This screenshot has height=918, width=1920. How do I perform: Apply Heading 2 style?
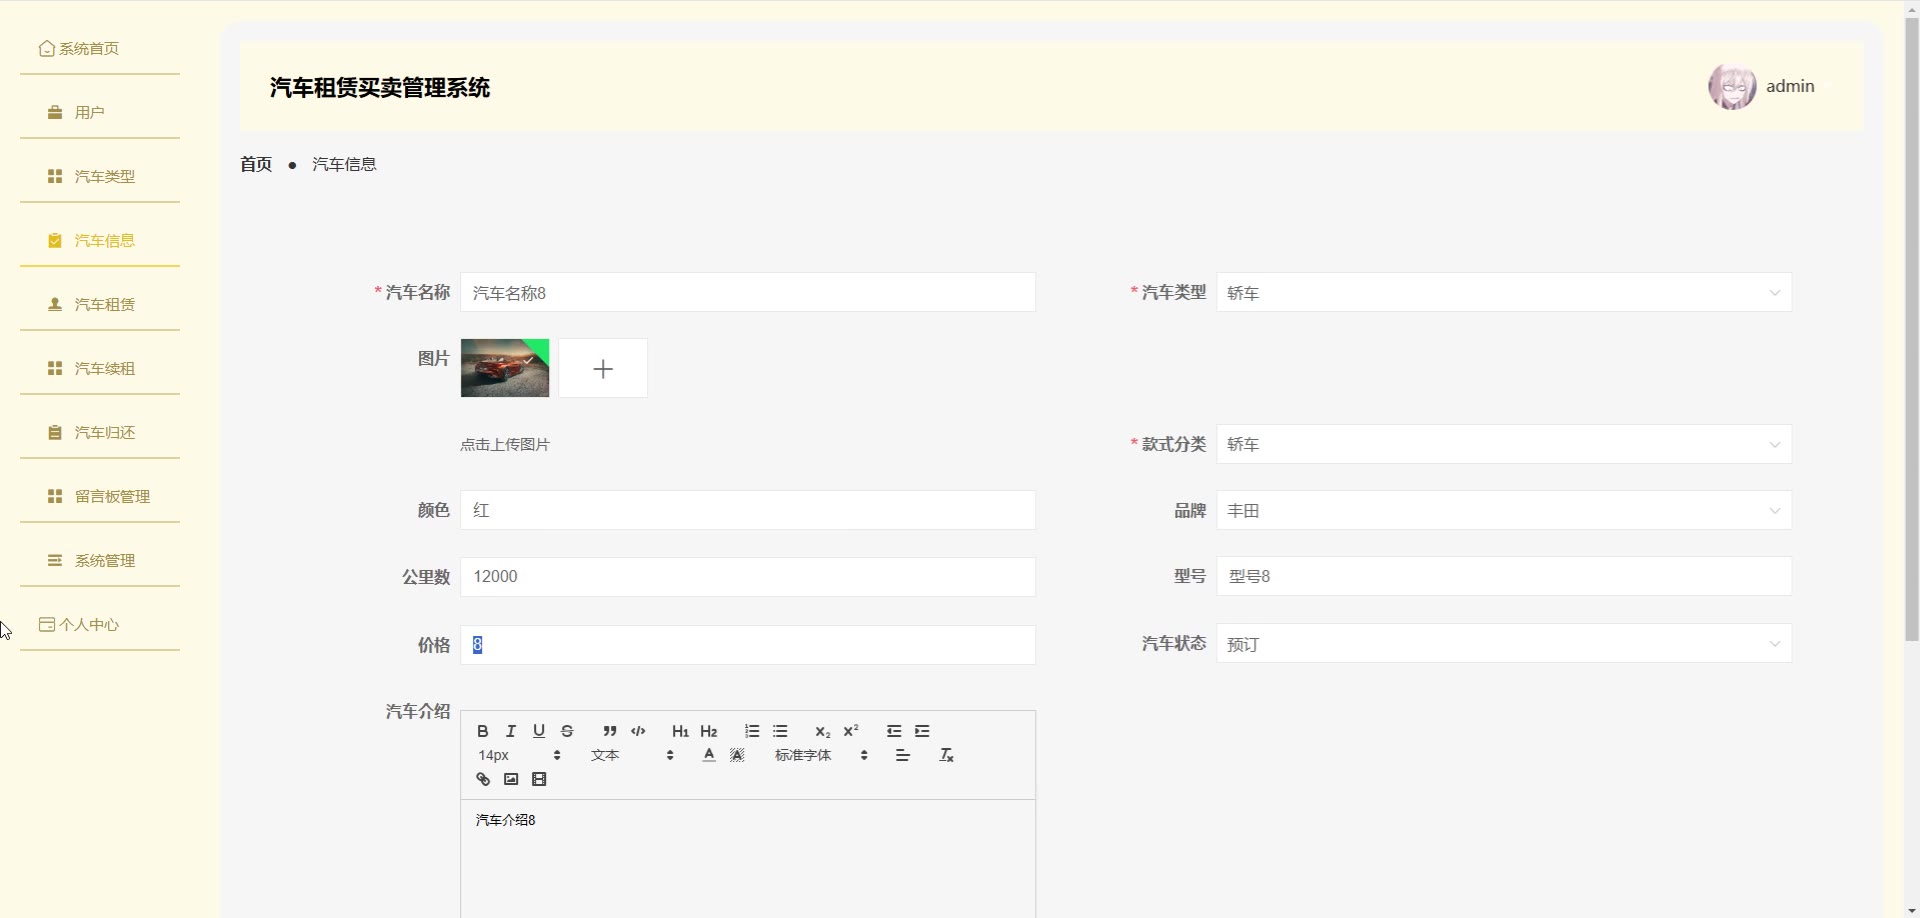tap(709, 731)
